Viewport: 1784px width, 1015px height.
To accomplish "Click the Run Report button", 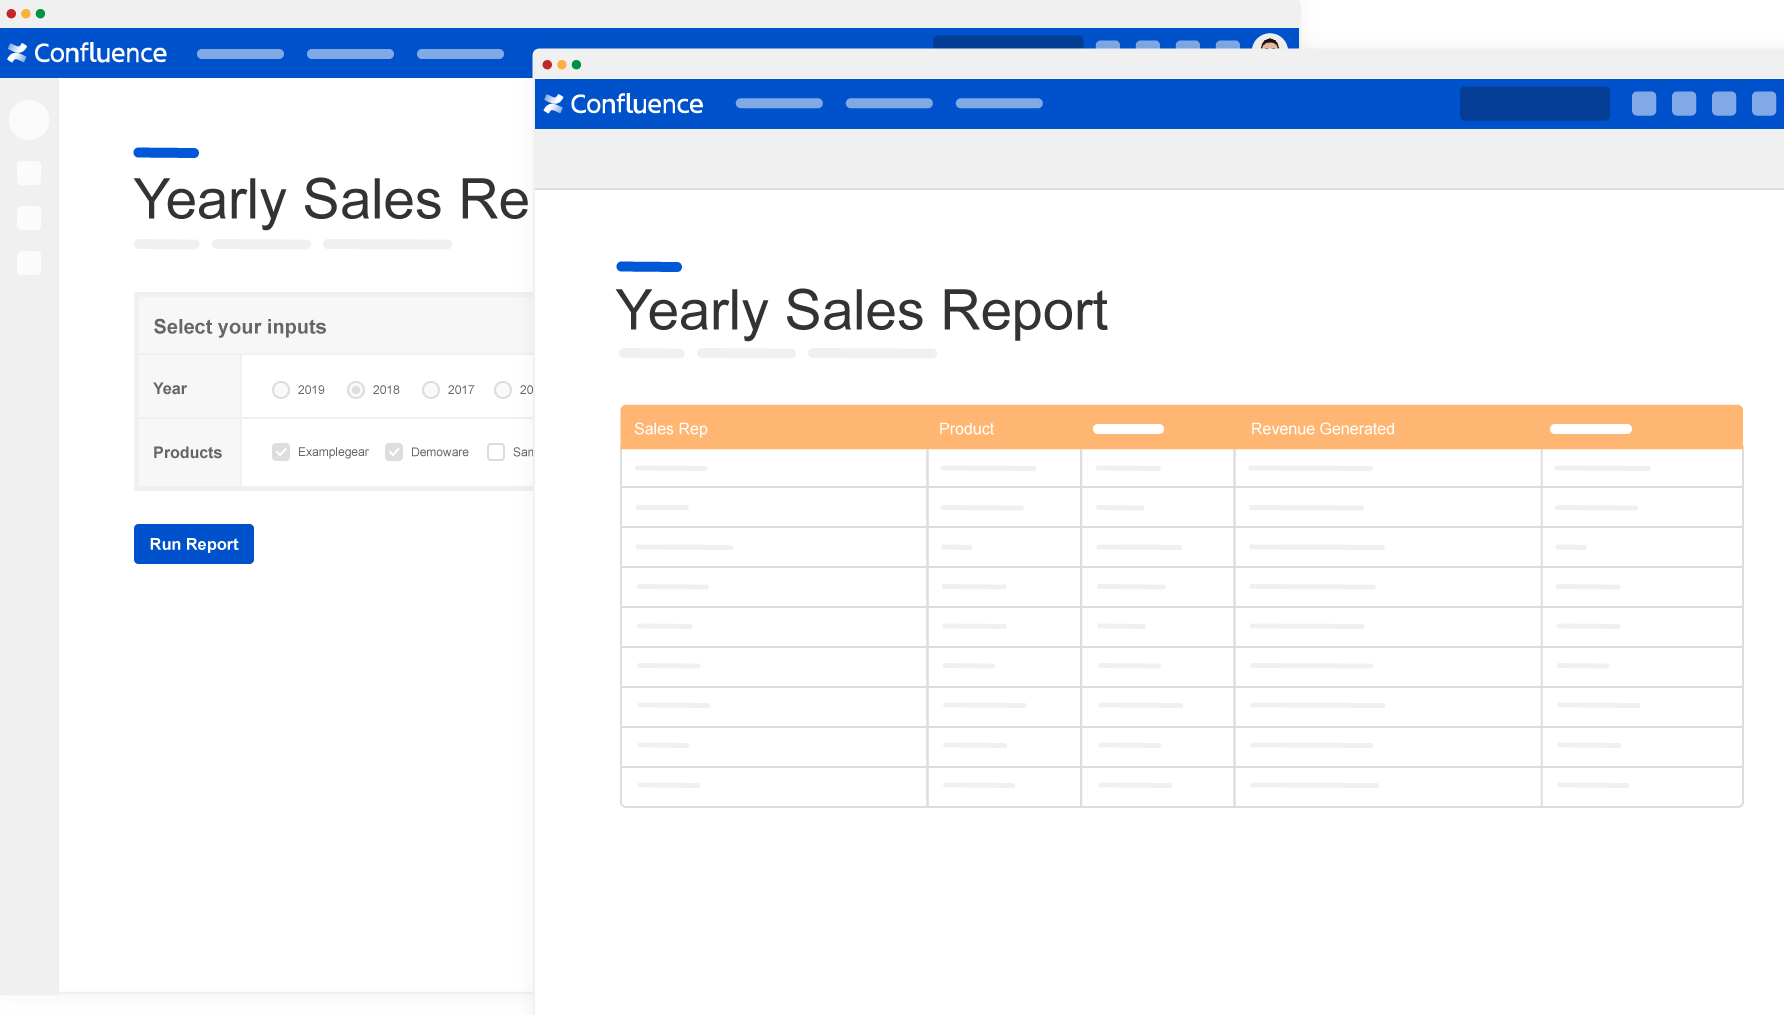I will pyautogui.click(x=194, y=544).
